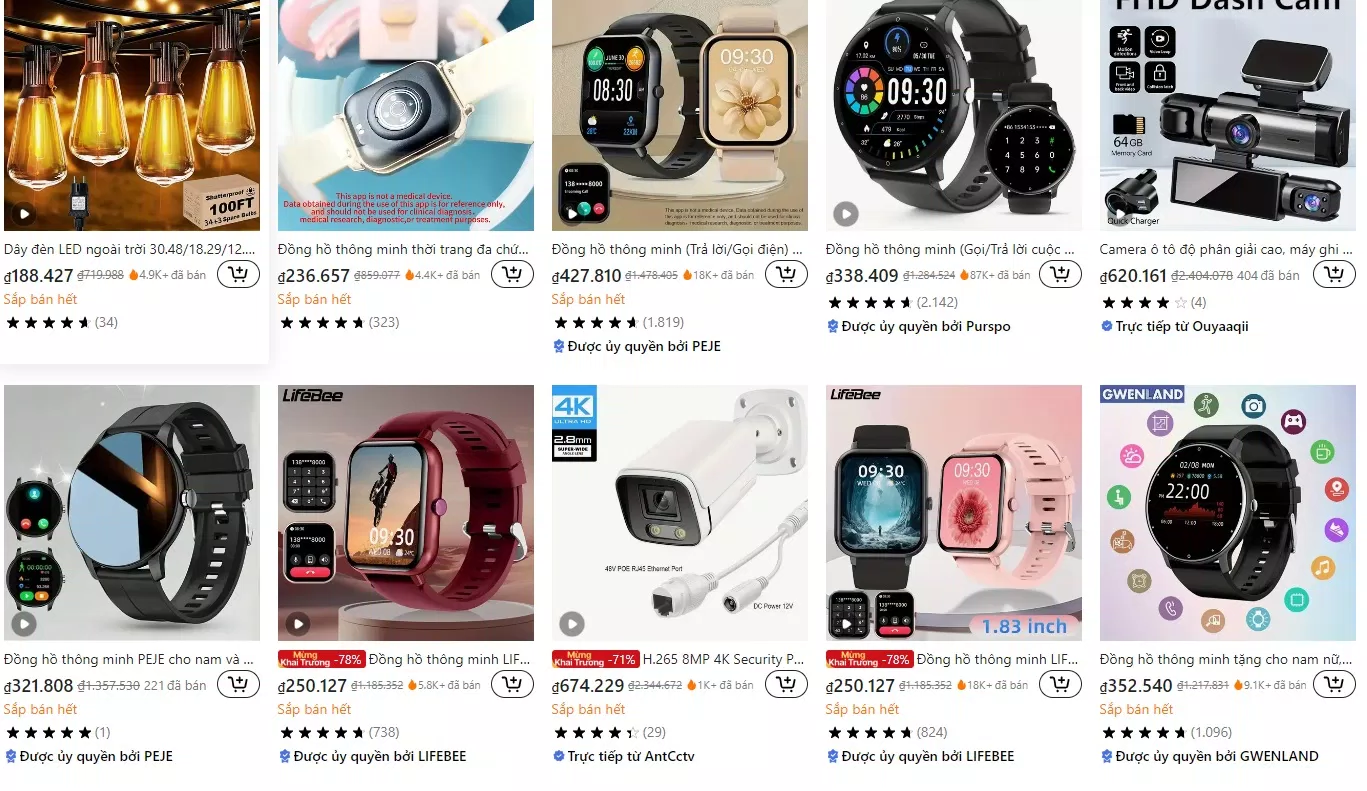Image resolution: width=1367 pixels, height=791 pixels.
Task: Play the 4K security camera video
Action: [572, 624]
